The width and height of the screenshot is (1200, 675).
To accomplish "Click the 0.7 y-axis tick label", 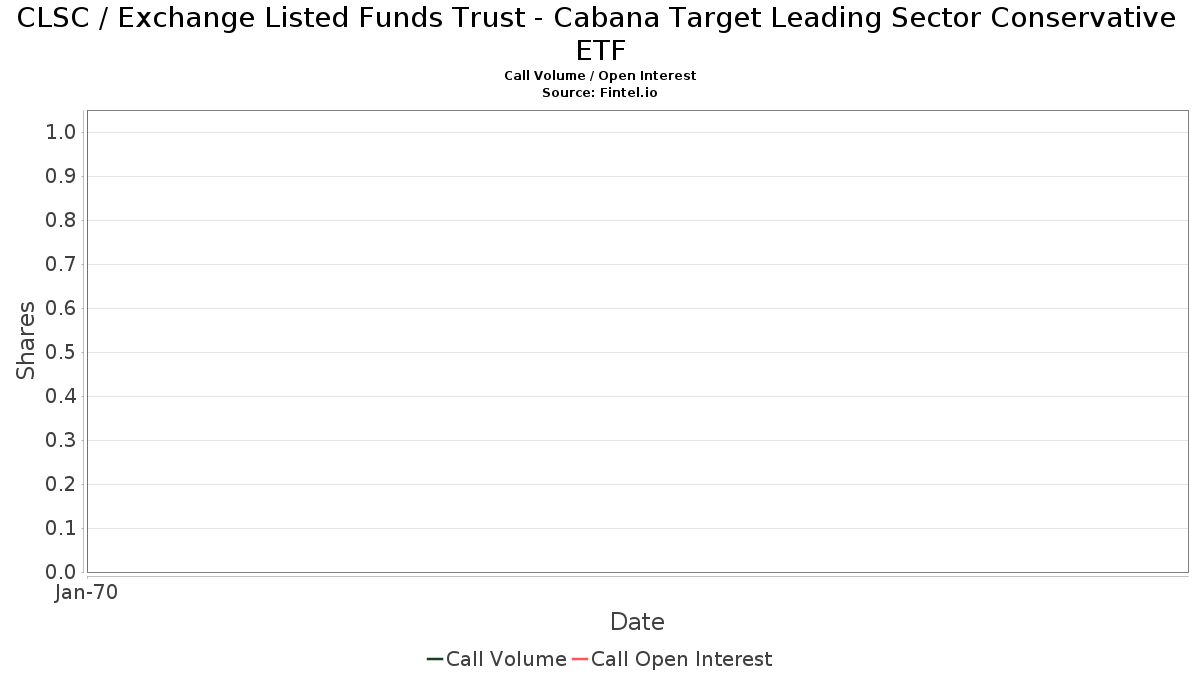I will pyautogui.click(x=61, y=265).
